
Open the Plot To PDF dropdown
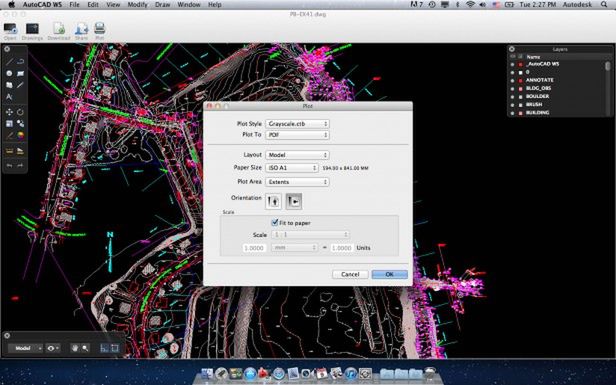point(297,135)
